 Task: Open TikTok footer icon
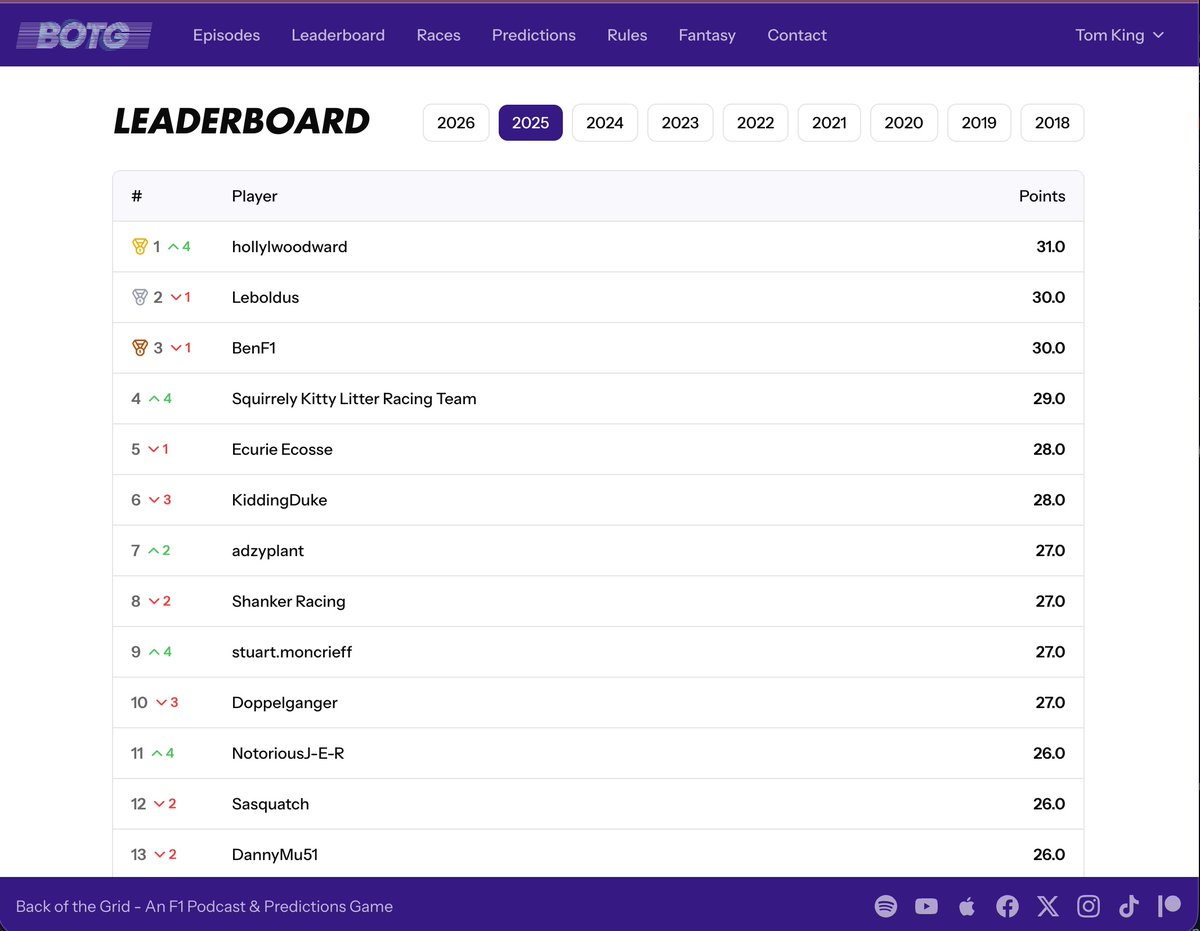click(1129, 907)
